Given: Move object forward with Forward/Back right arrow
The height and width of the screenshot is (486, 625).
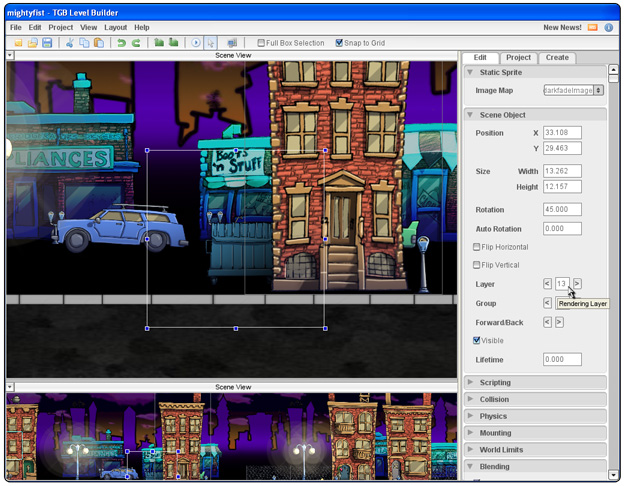Looking at the screenshot, I should tap(559, 322).
